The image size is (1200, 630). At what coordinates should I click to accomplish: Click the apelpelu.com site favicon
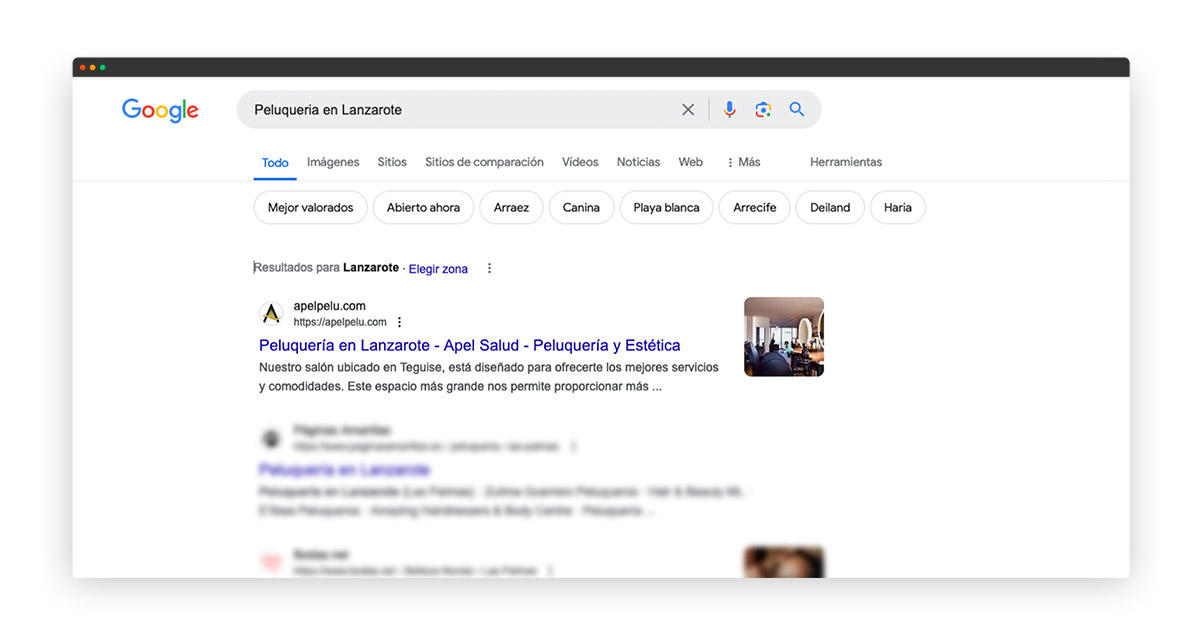271,314
